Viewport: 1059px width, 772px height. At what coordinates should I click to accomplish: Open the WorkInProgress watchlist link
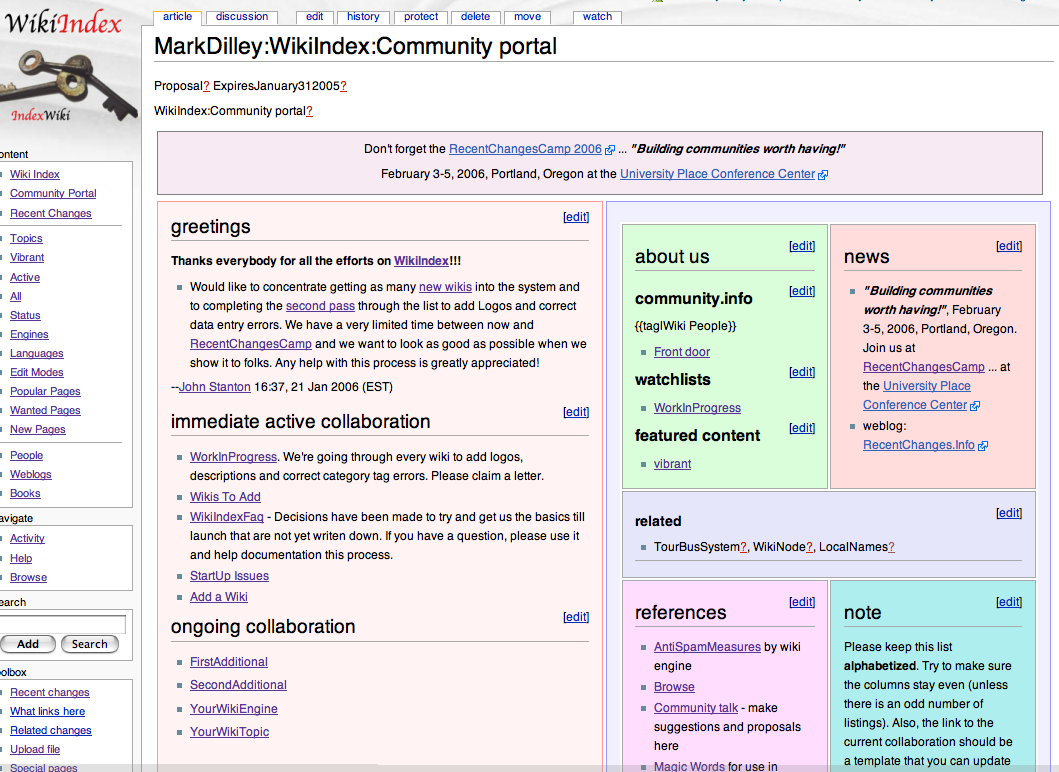(697, 408)
